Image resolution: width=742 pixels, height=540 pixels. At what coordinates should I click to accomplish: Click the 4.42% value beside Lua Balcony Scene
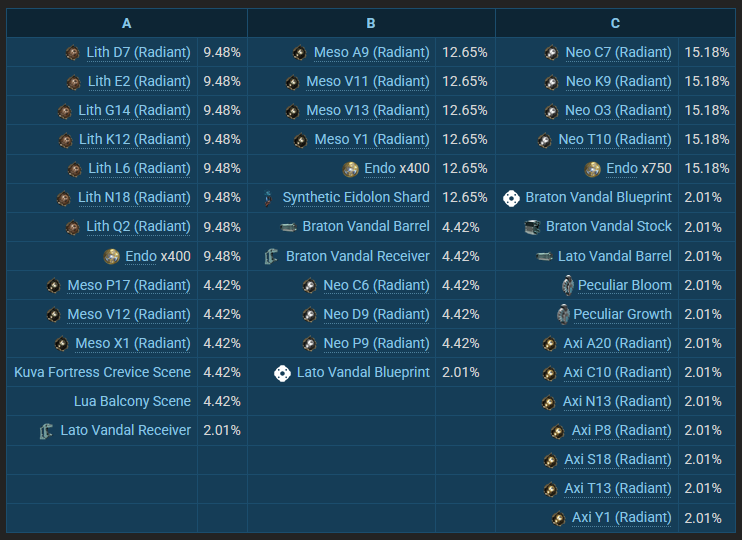click(222, 402)
